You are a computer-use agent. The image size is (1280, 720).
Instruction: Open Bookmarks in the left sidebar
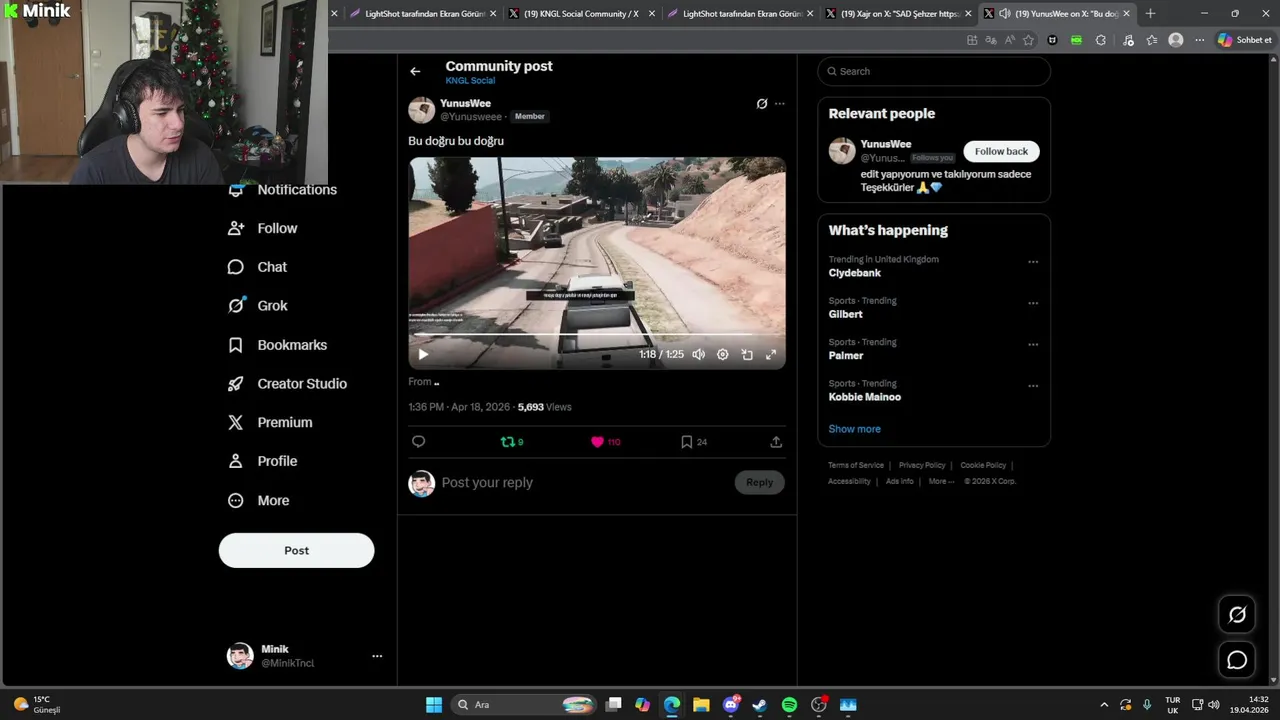pos(278,345)
